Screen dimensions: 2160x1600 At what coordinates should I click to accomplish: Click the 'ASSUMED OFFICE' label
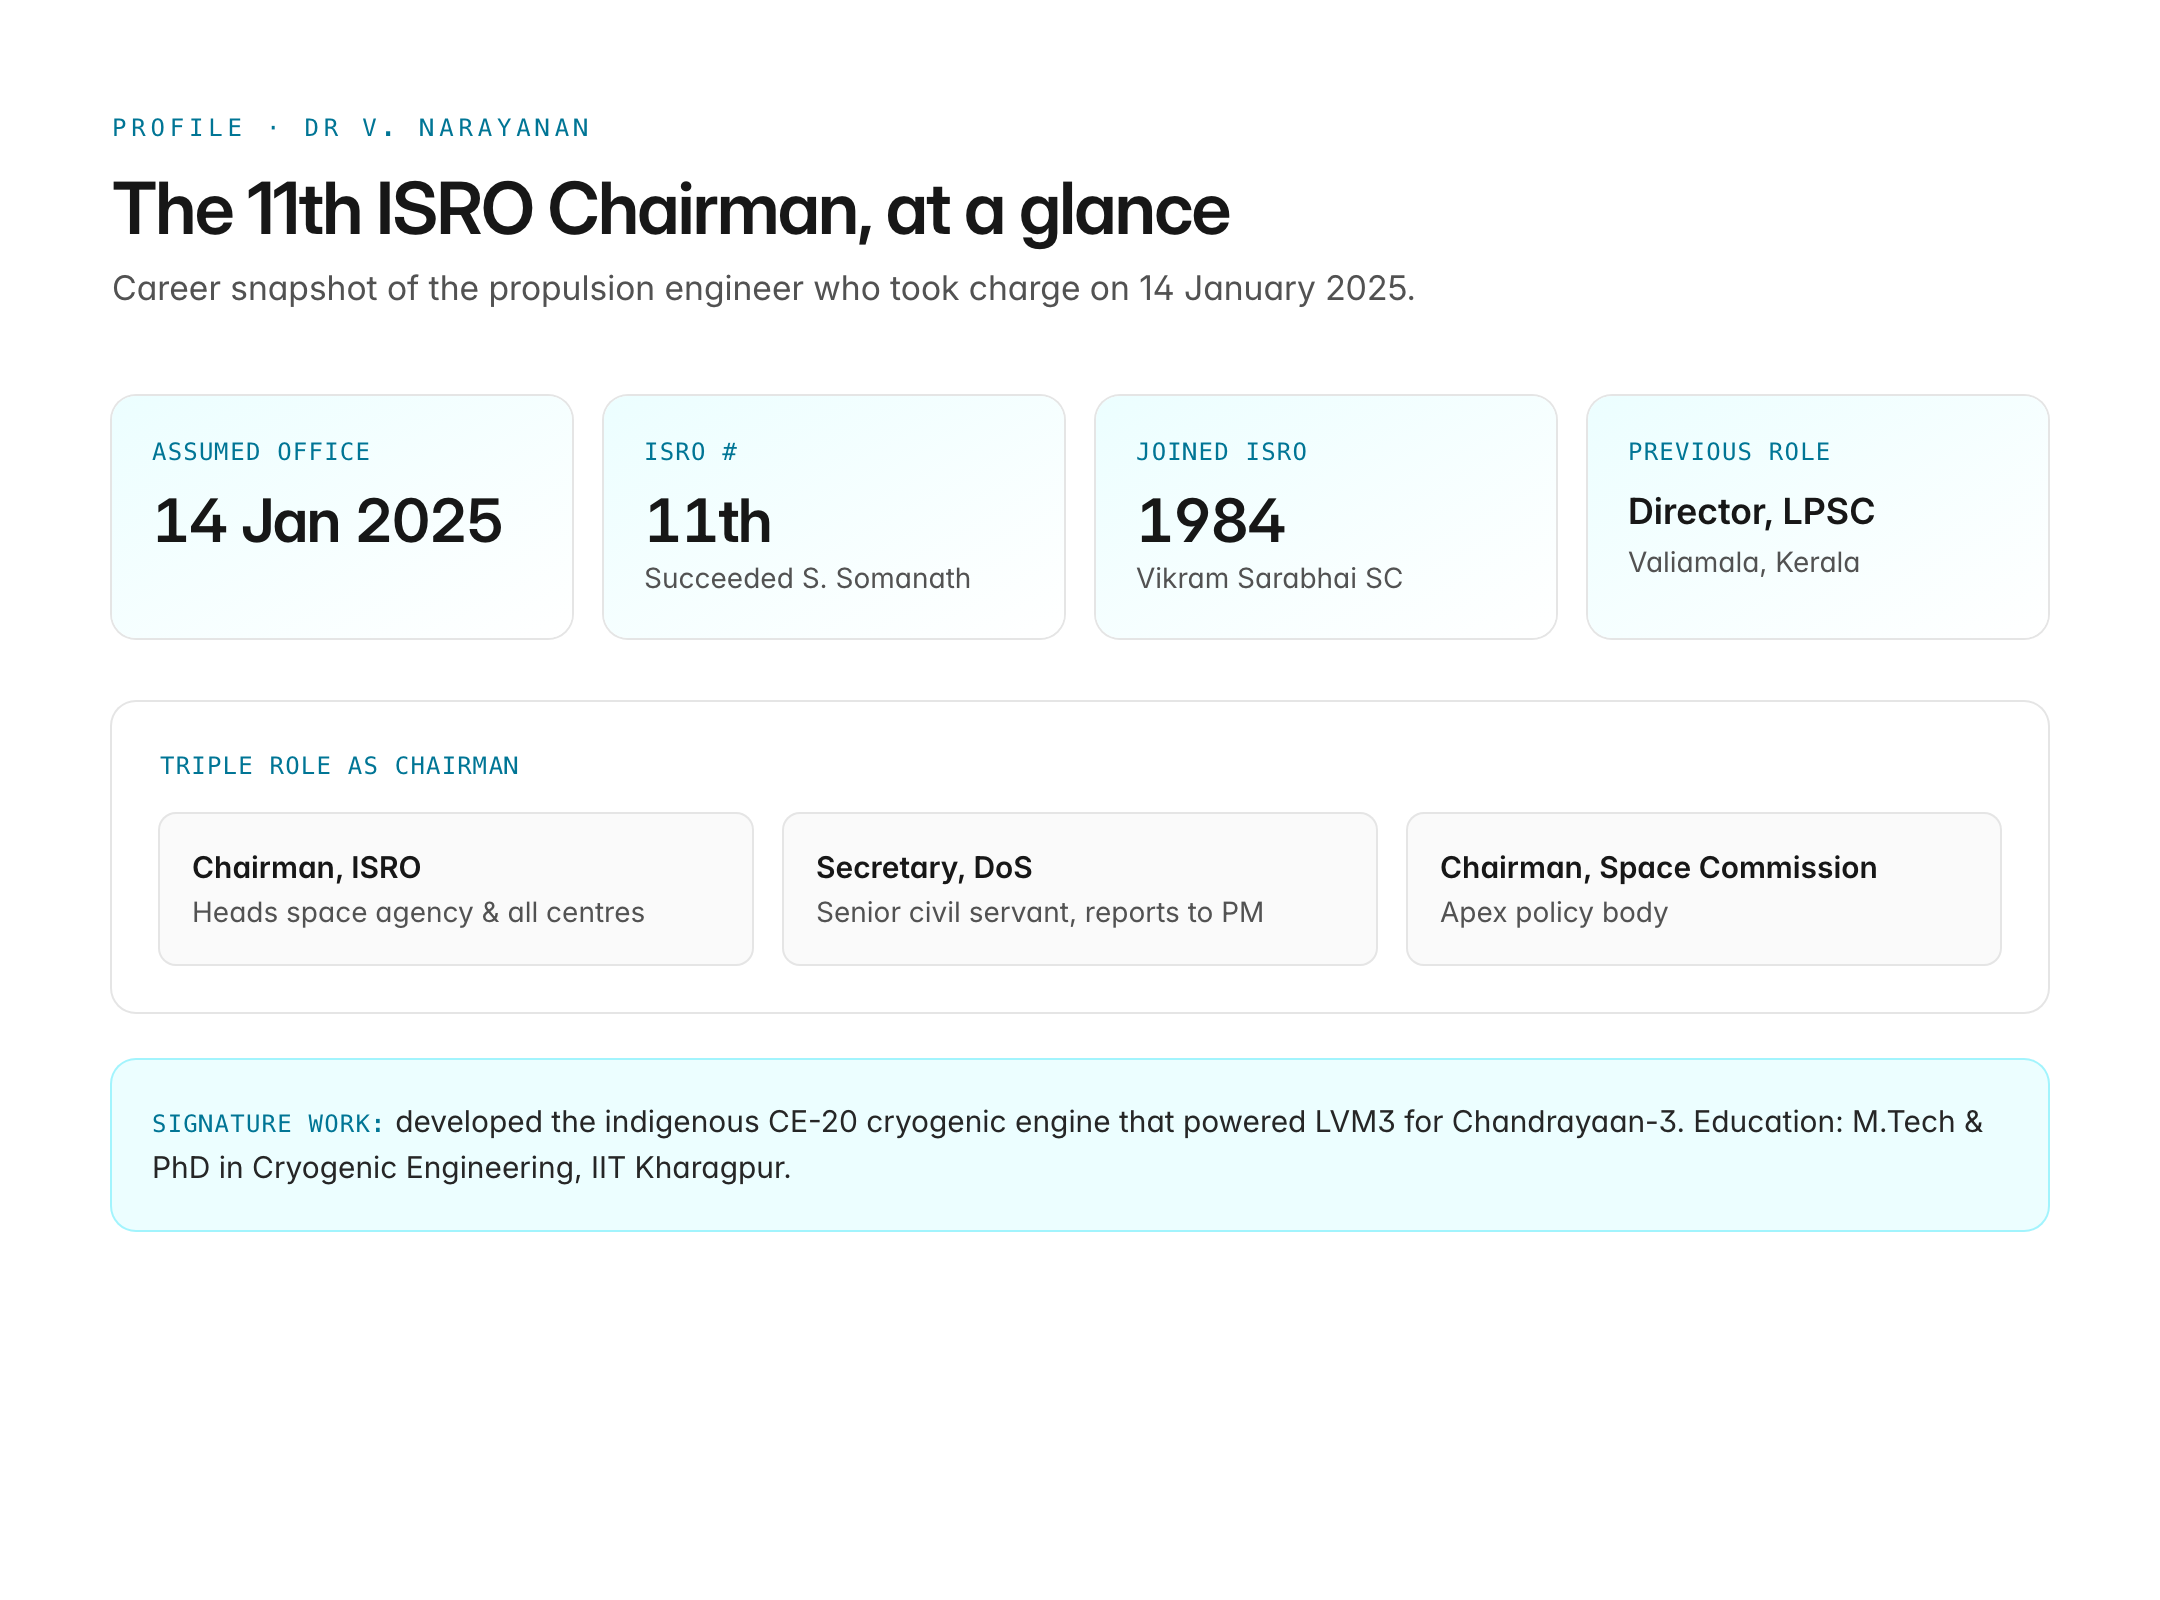(261, 452)
